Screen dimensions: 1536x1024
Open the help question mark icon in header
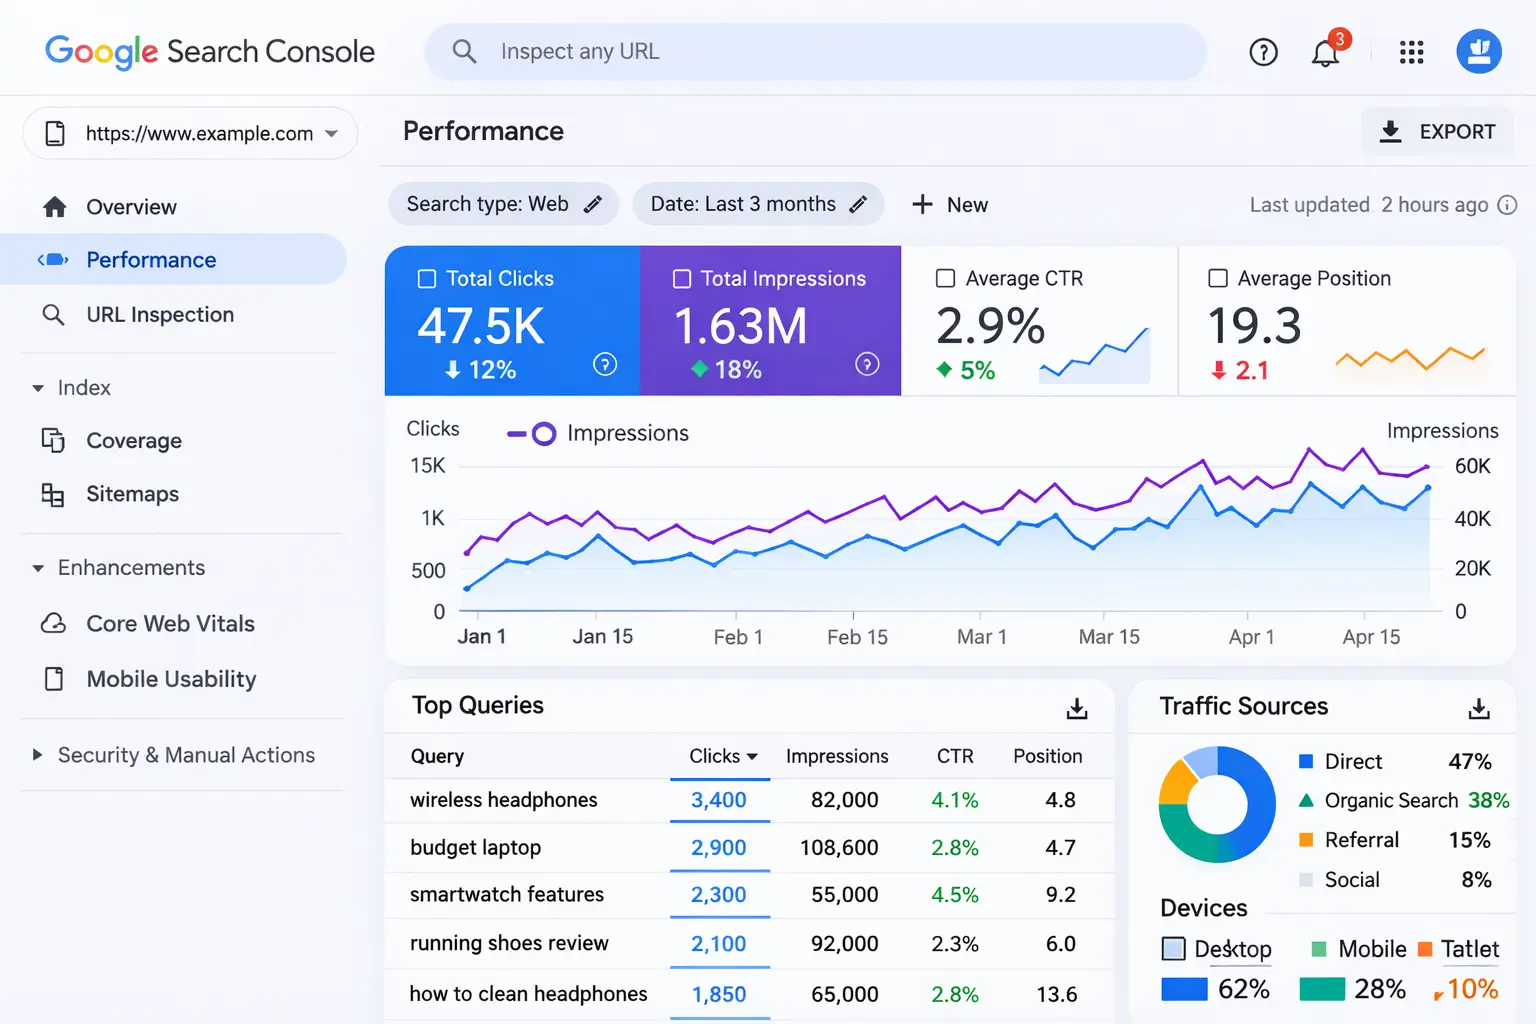tap(1263, 52)
